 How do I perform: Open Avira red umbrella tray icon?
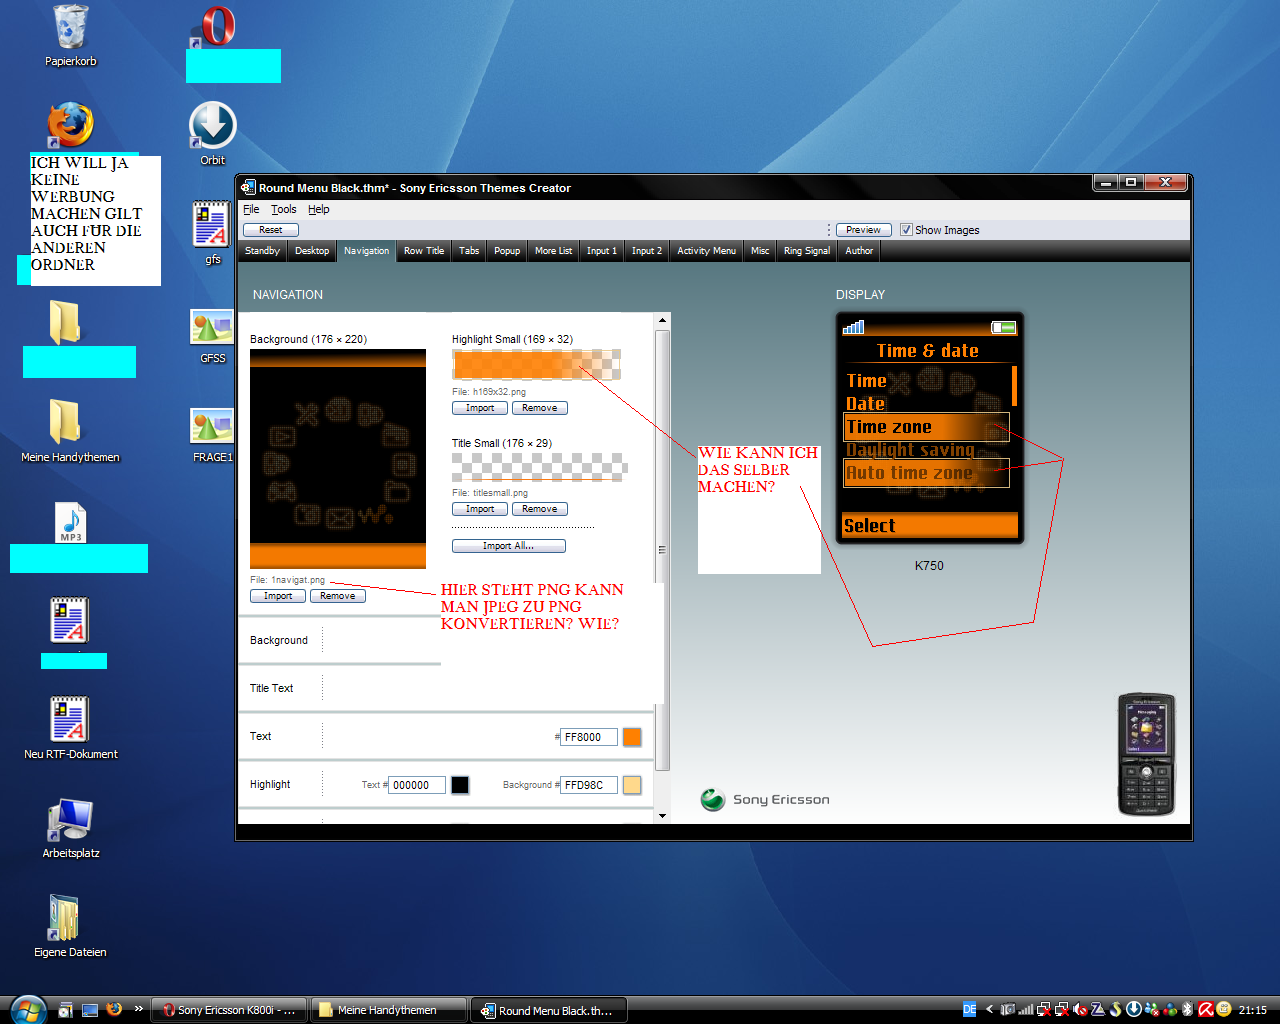1206,1010
